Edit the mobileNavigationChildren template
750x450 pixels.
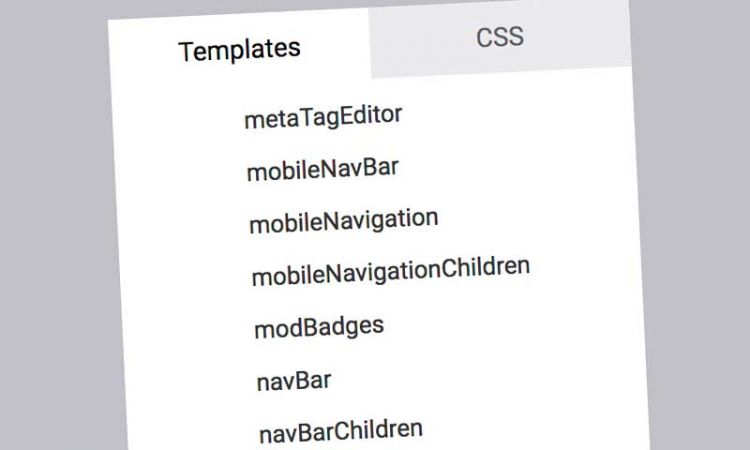[x=390, y=270]
